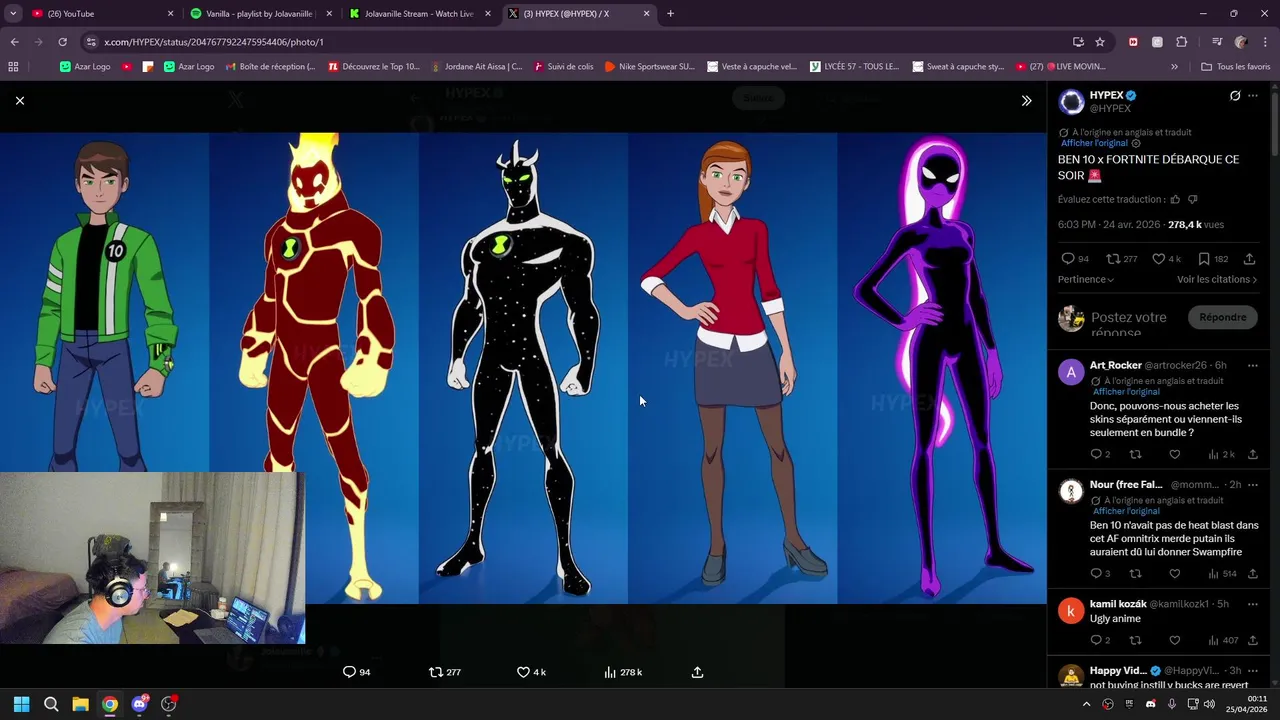Like Art_Rocker's reply
The height and width of the screenshot is (720, 1280).
[1175, 454]
